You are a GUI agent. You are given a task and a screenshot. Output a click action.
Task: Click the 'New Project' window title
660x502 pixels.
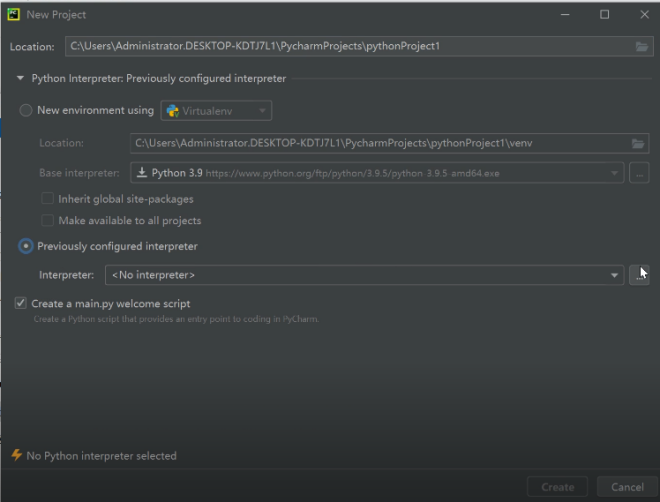tap(56, 15)
